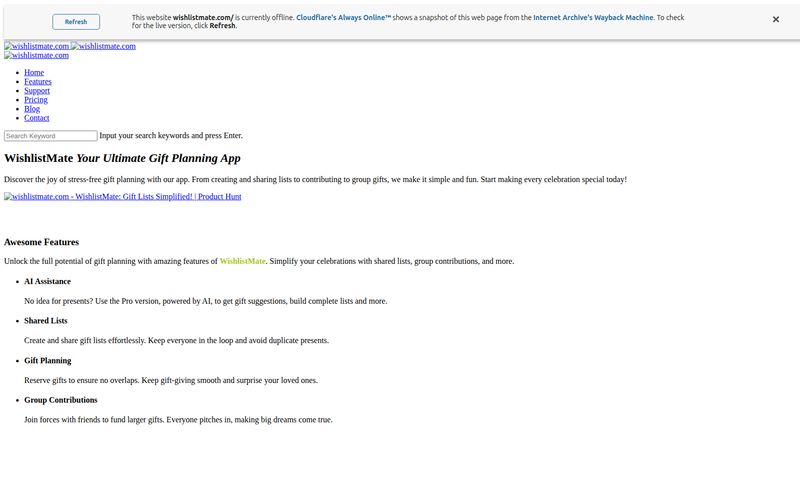Open the Internet Archive's Wayback Machine link
Image resolution: width=800 pixels, height=496 pixels.
593,17
